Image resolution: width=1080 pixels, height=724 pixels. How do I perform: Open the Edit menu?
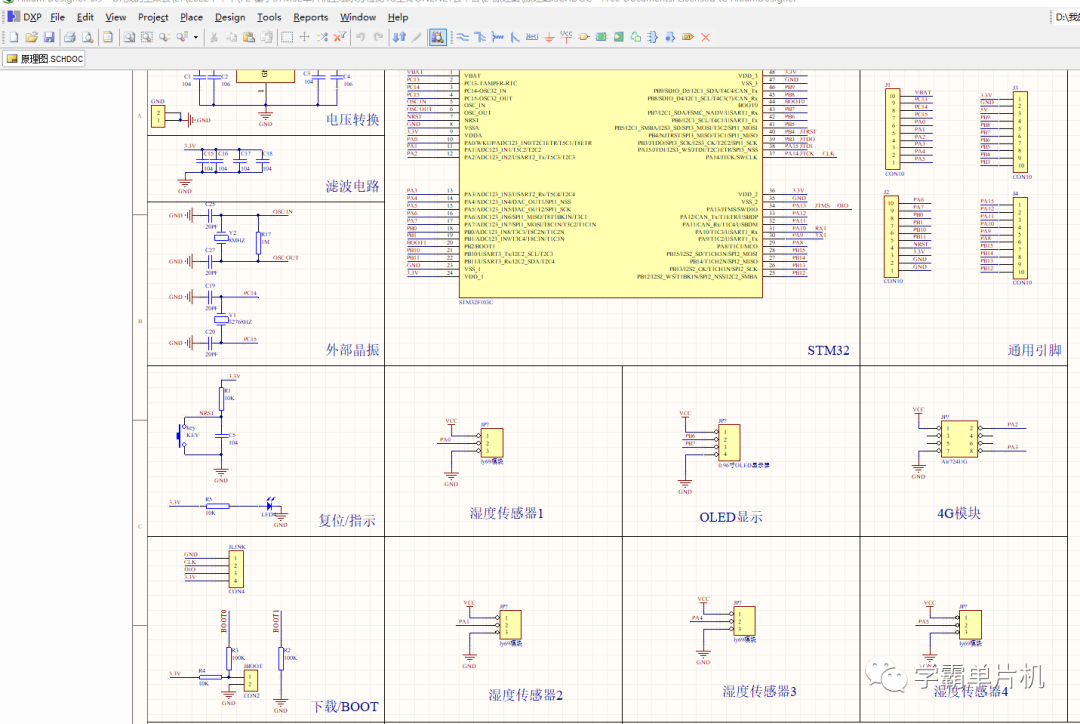coord(85,17)
